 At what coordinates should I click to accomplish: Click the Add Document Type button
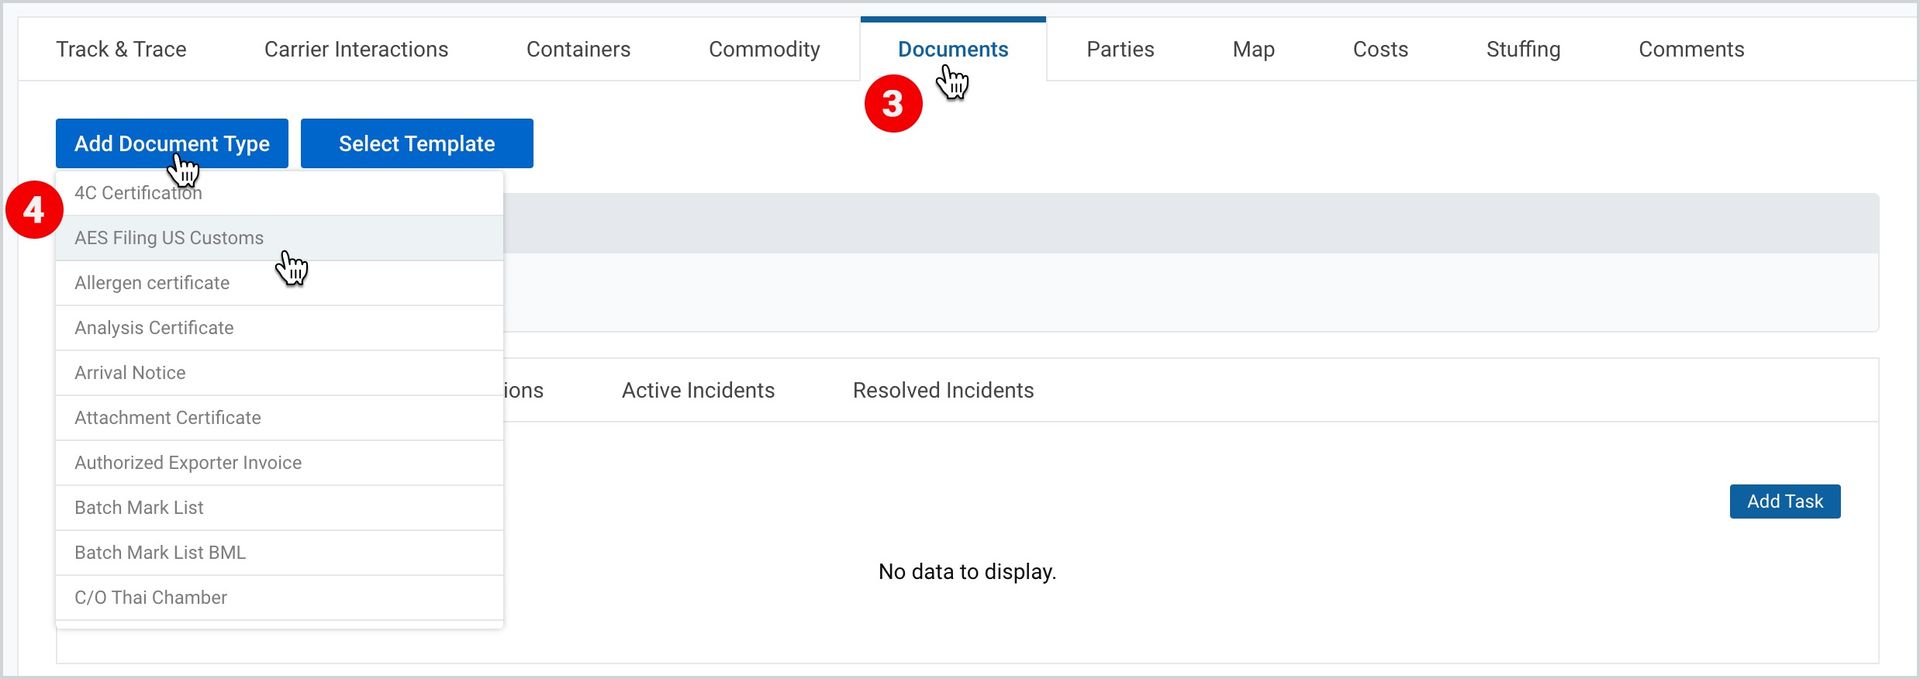point(172,143)
